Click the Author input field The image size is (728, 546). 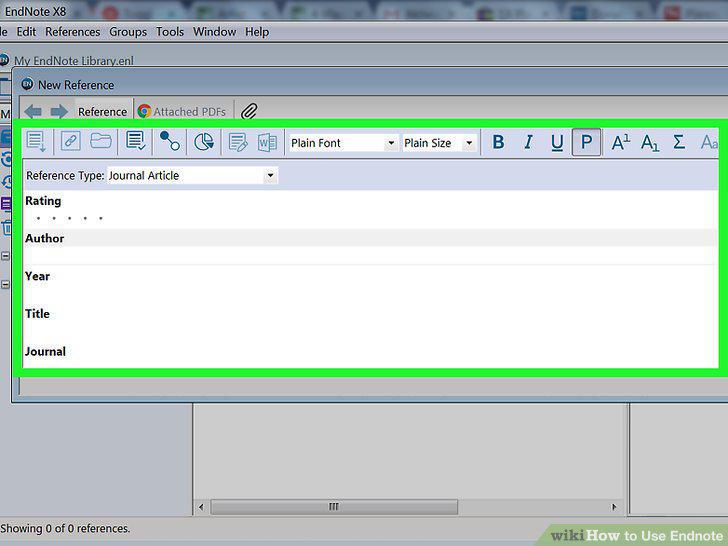point(370,255)
